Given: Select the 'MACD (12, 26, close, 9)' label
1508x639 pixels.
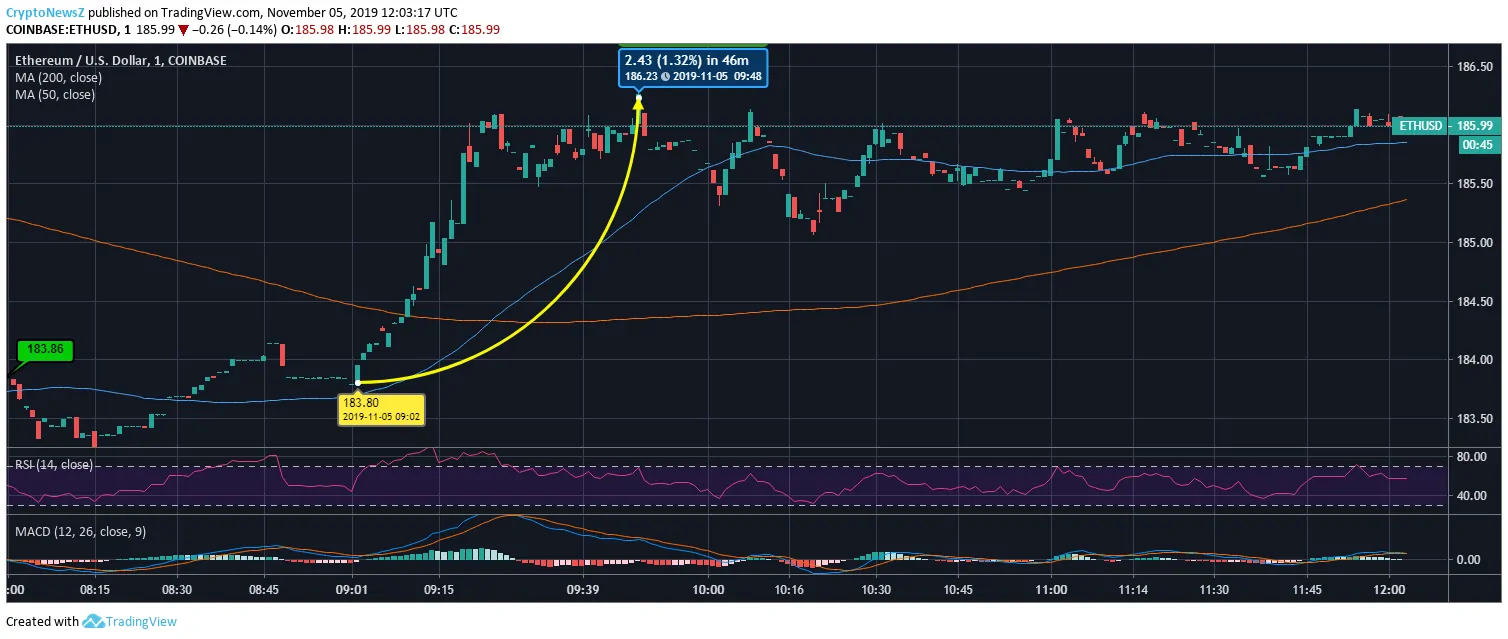Looking at the screenshot, I should 80,531.
